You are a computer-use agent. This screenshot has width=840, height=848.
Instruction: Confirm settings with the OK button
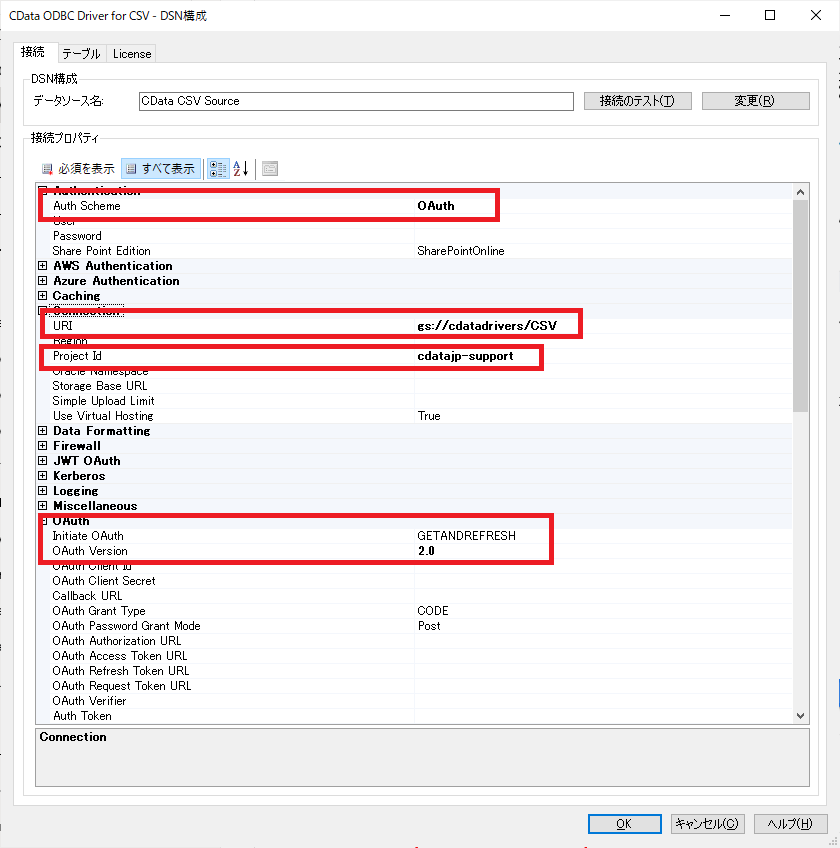click(x=624, y=823)
